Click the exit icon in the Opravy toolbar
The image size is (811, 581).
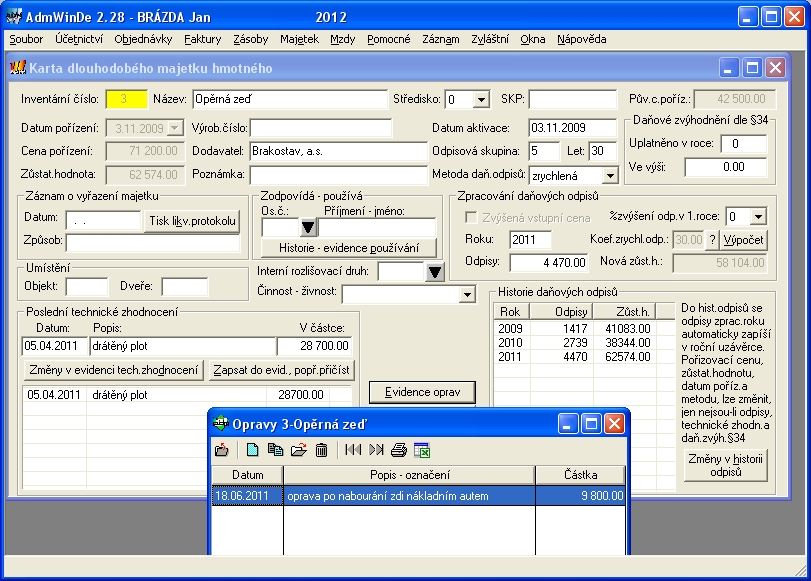tap(222, 450)
